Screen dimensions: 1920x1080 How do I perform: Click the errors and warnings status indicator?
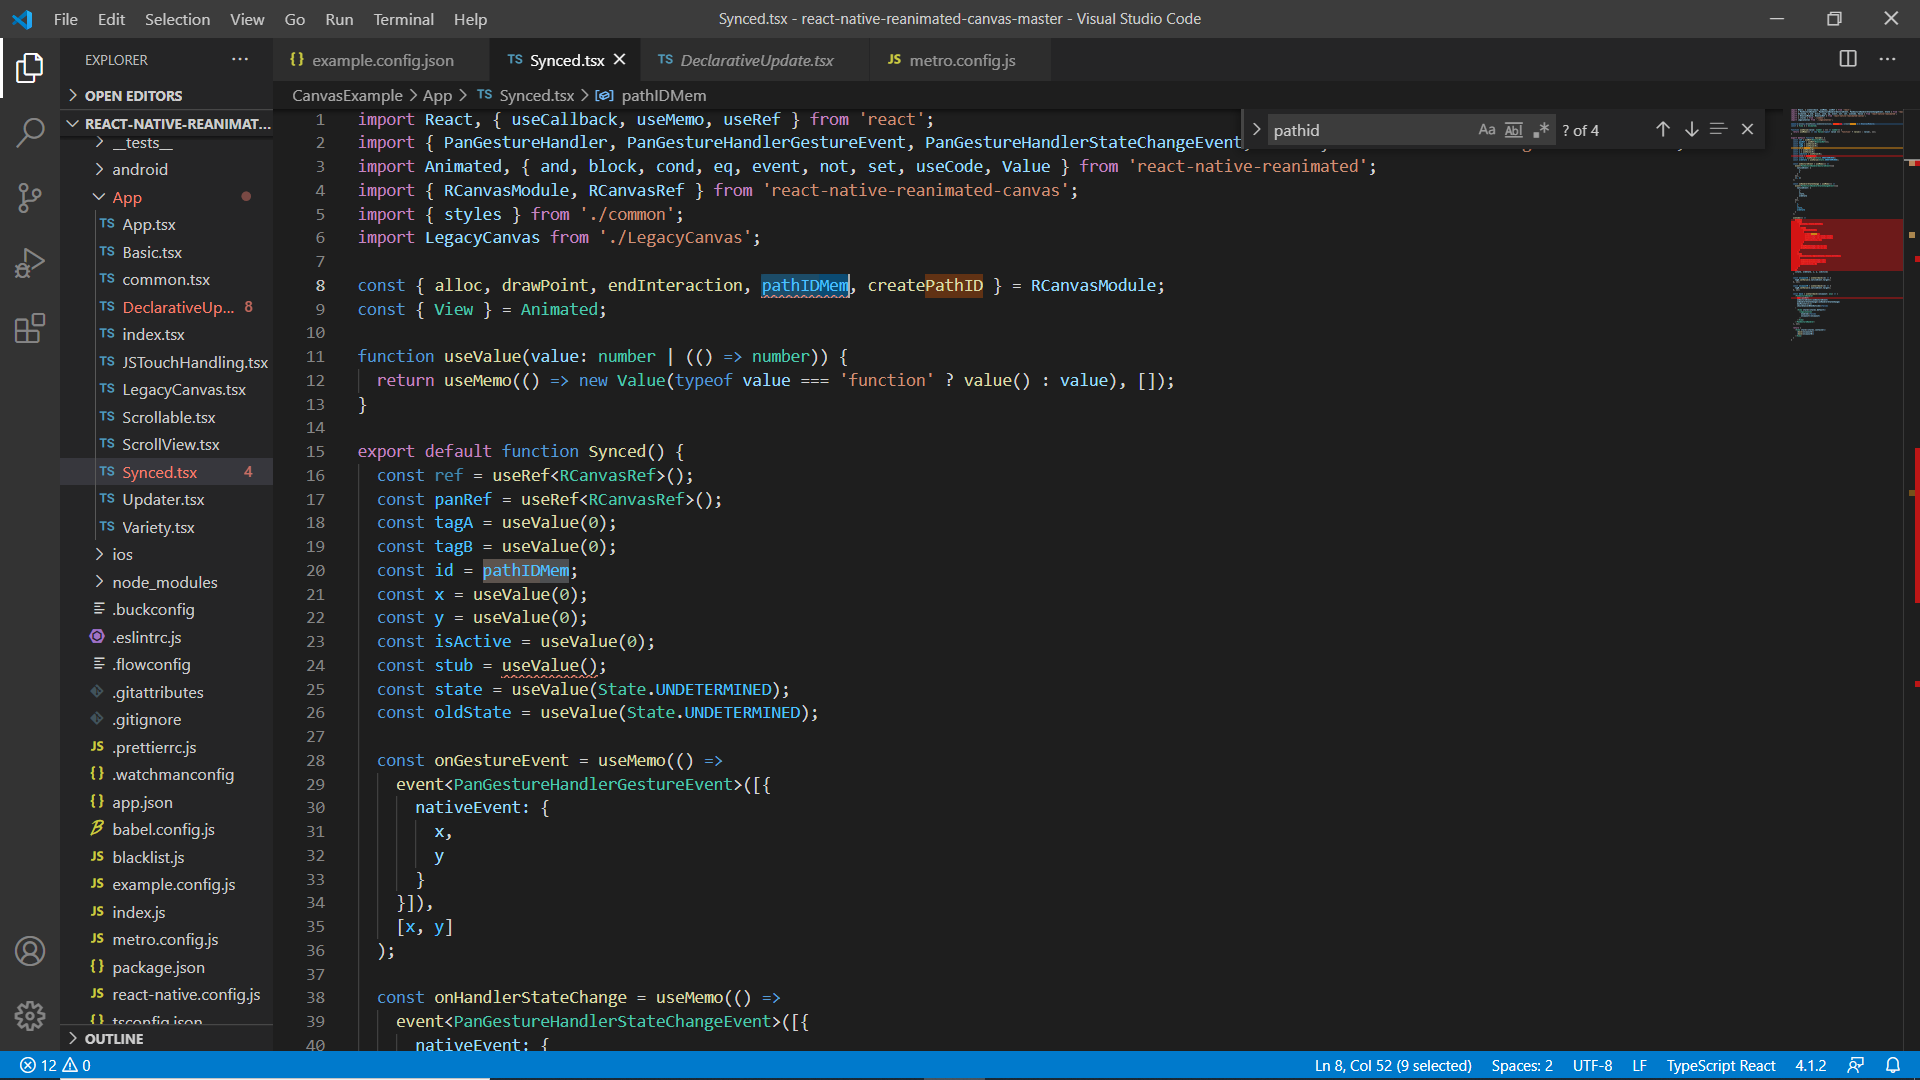[x=55, y=1065]
